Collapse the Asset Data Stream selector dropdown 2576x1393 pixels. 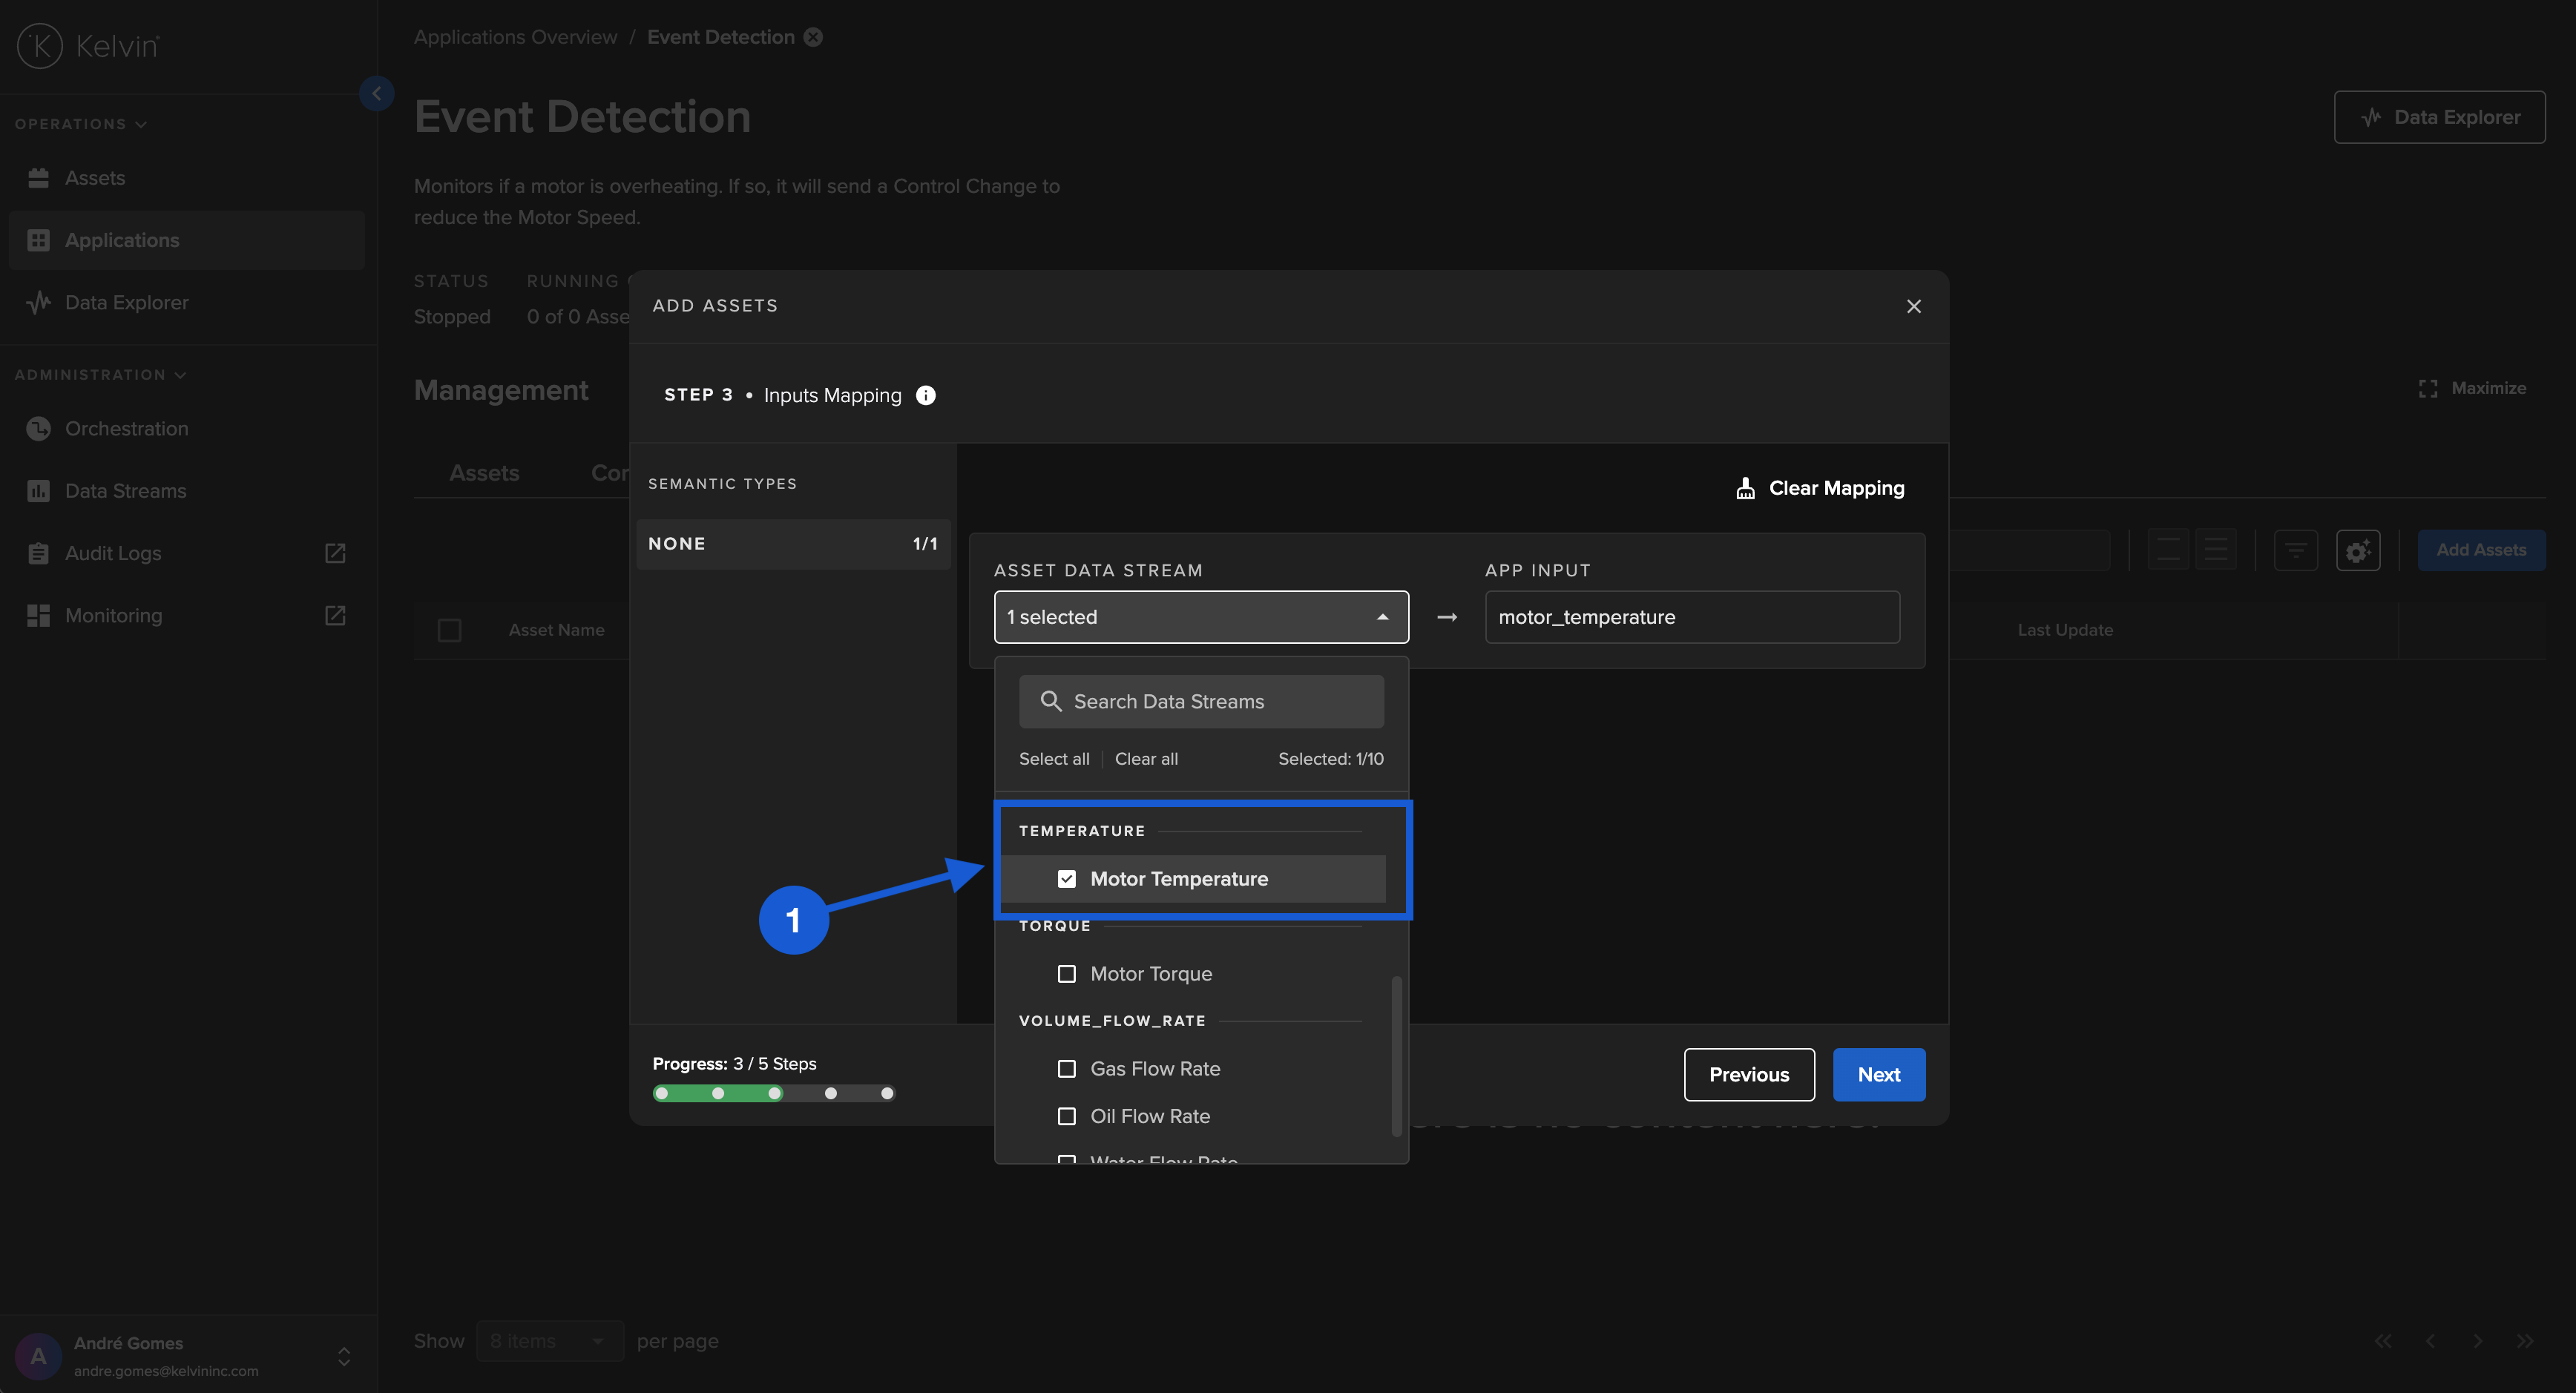[x=1383, y=616]
